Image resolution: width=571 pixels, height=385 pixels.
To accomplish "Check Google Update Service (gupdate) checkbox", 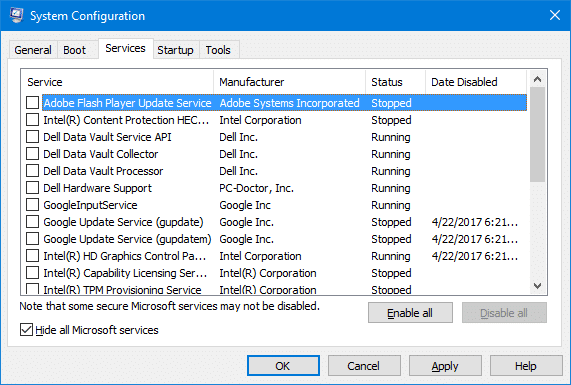I will pos(32,222).
